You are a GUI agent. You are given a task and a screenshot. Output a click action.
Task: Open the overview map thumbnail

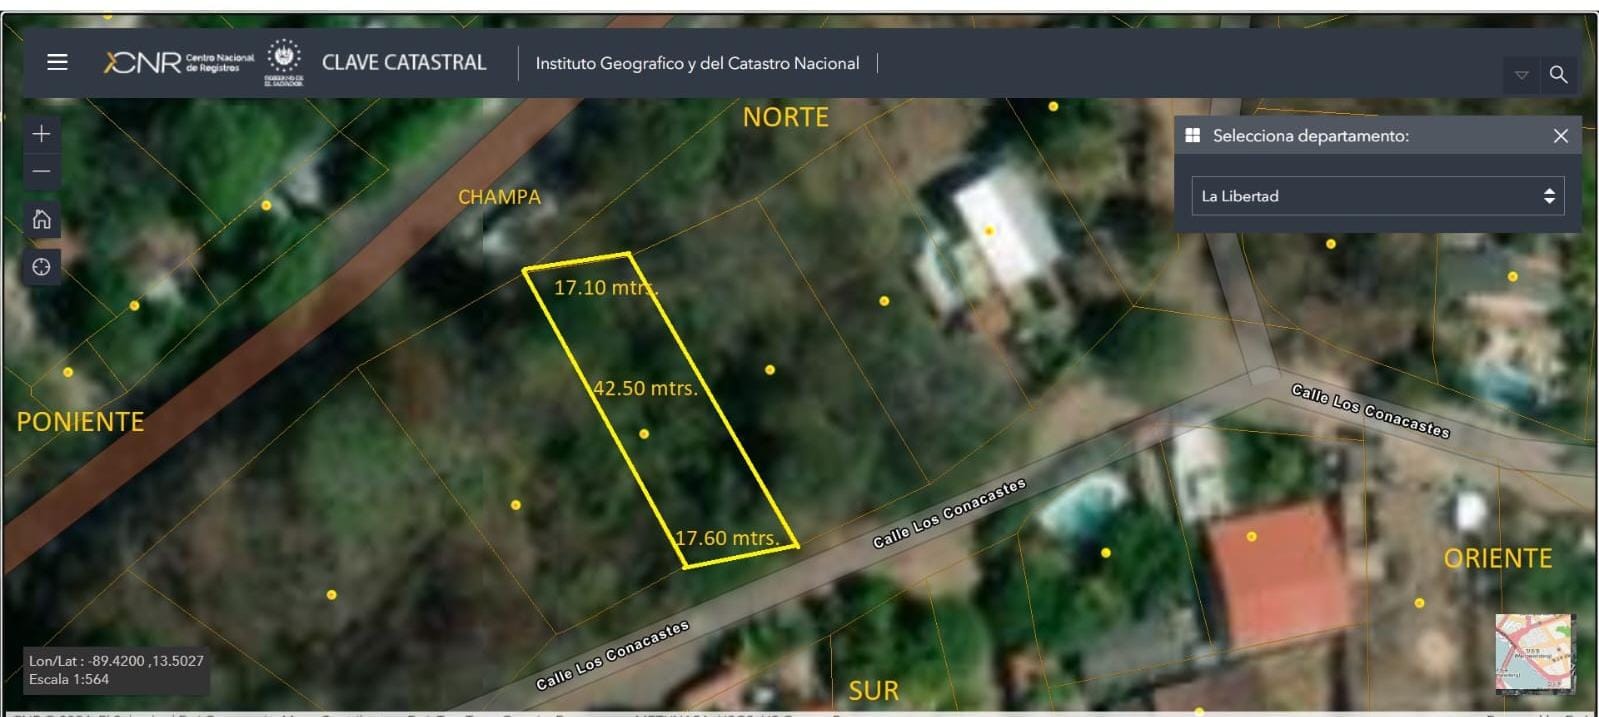click(x=1534, y=654)
